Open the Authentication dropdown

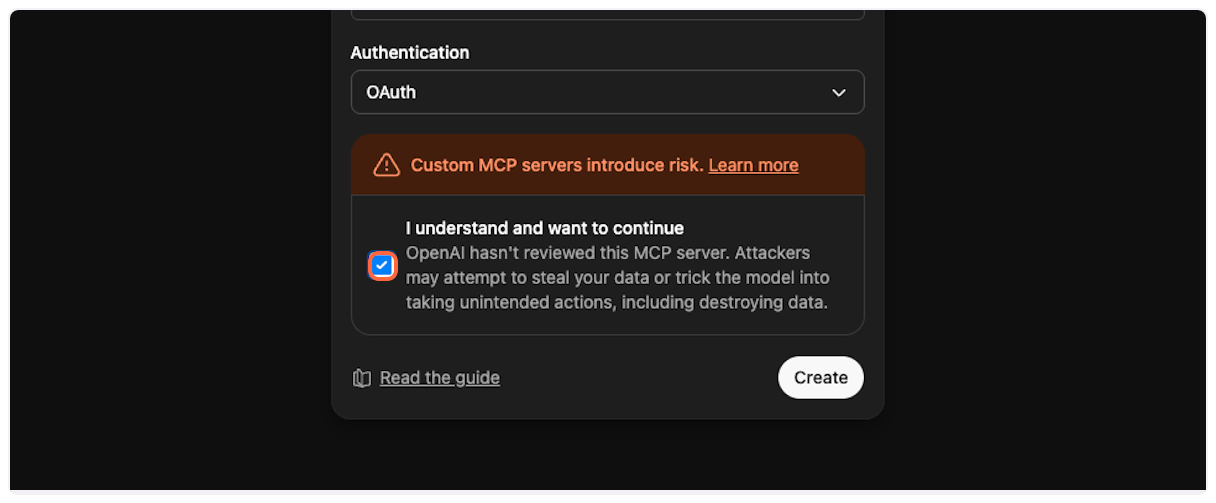pyautogui.click(x=607, y=92)
